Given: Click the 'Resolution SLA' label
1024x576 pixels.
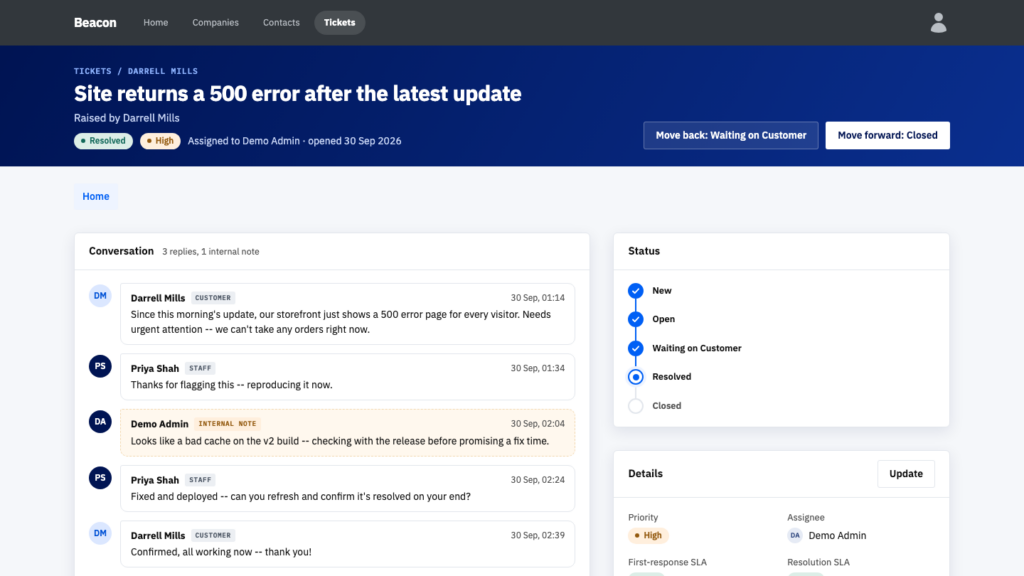Looking at the screenshot, I should coord(818,562).
